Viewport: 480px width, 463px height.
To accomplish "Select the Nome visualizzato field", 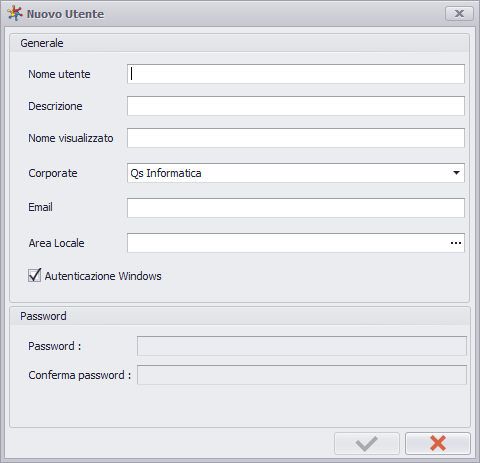I will point(296,138).
